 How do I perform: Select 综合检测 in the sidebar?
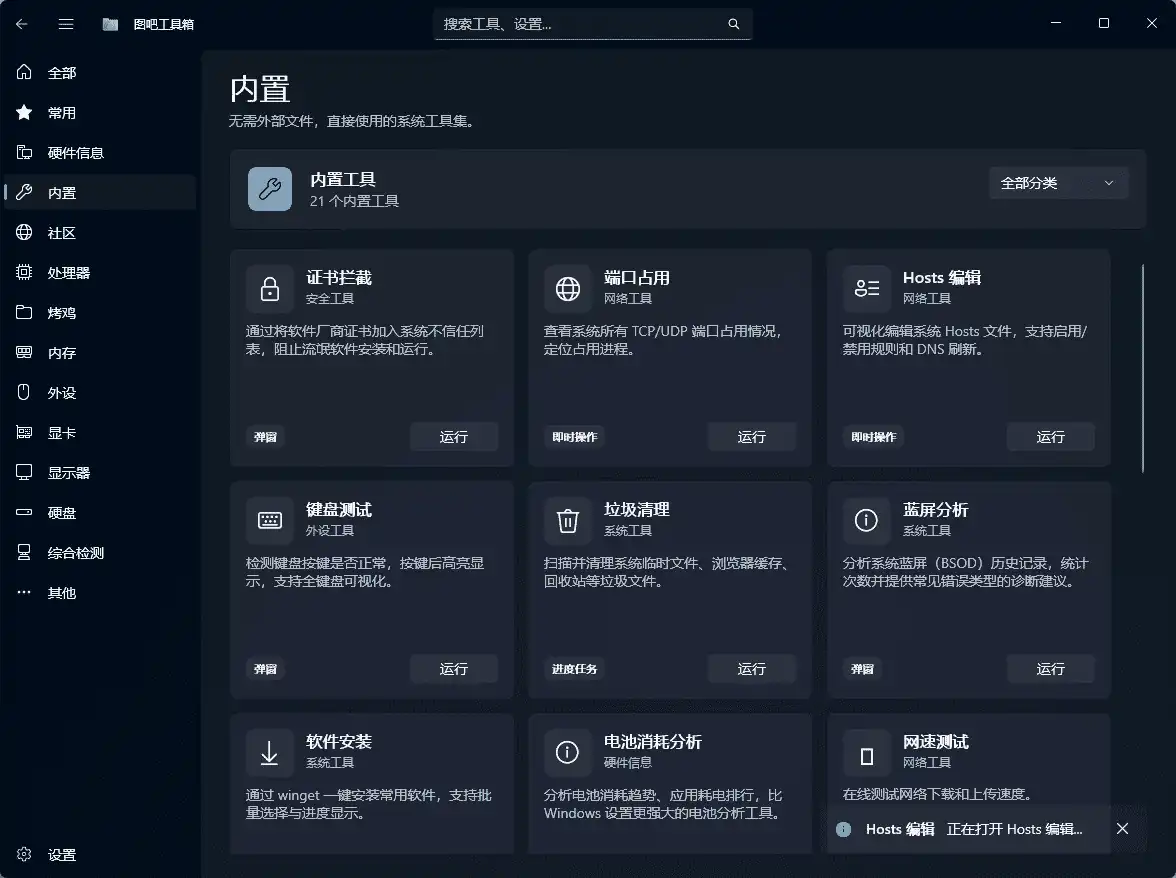[x=100, y=553]
